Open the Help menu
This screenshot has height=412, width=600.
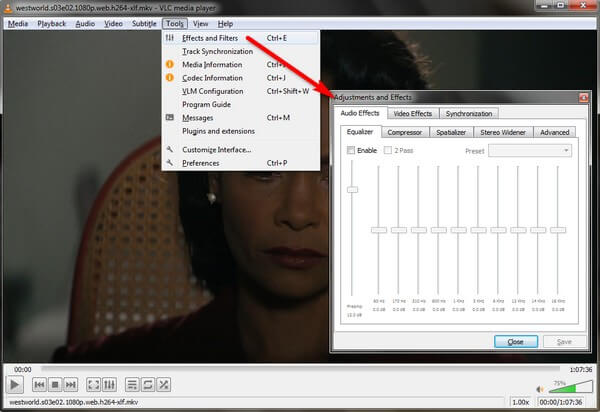point(225,24)
